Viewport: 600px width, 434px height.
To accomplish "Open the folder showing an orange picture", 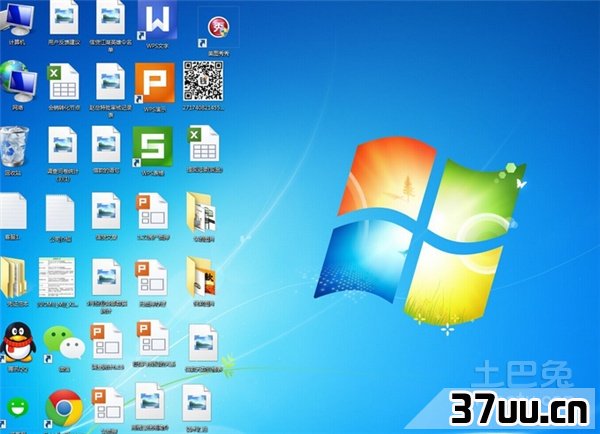I will point(201,277).
